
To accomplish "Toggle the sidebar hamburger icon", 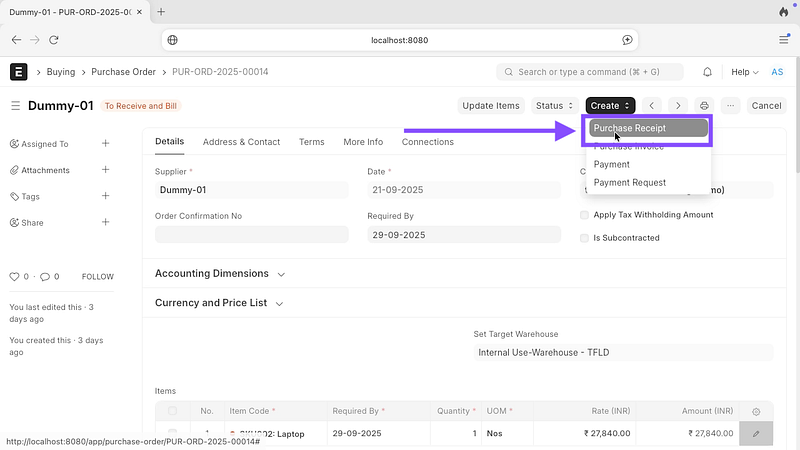I will pos(15,106).
